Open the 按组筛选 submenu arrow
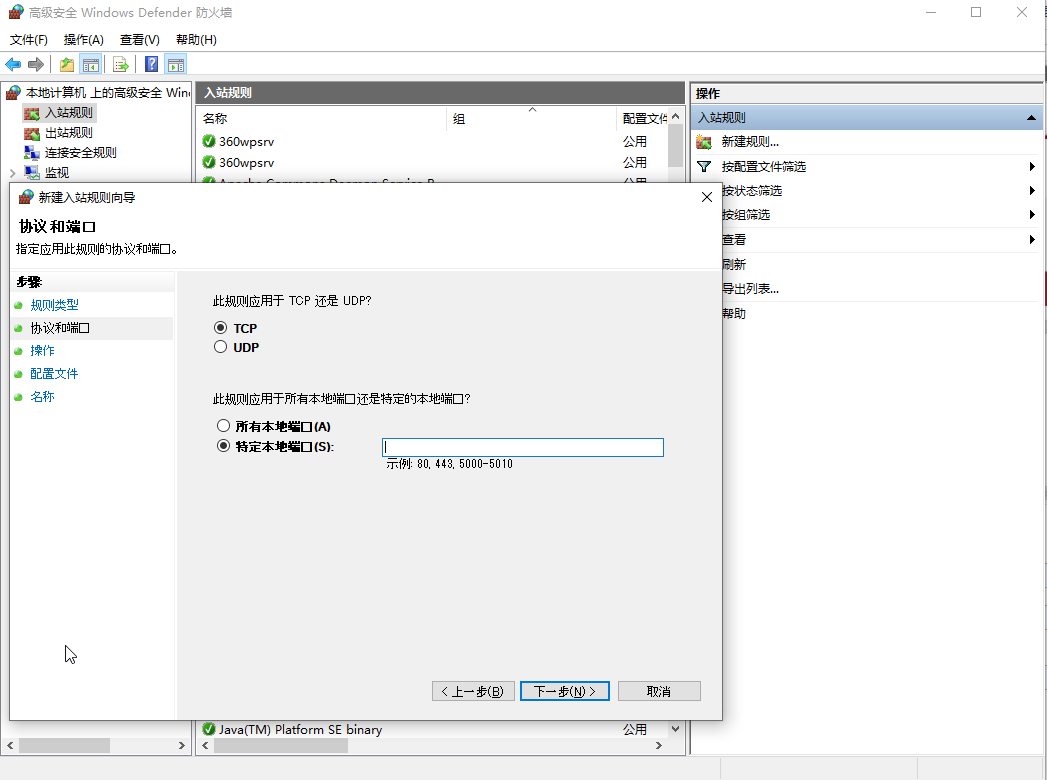The image size is (1047, 780). point(1032,214)
